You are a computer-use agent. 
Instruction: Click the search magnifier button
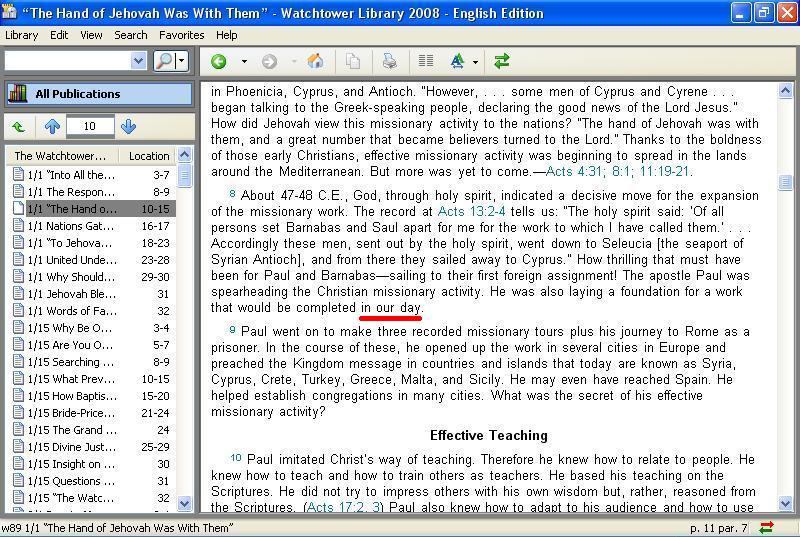pyautogui.click(x=164, y=62)
